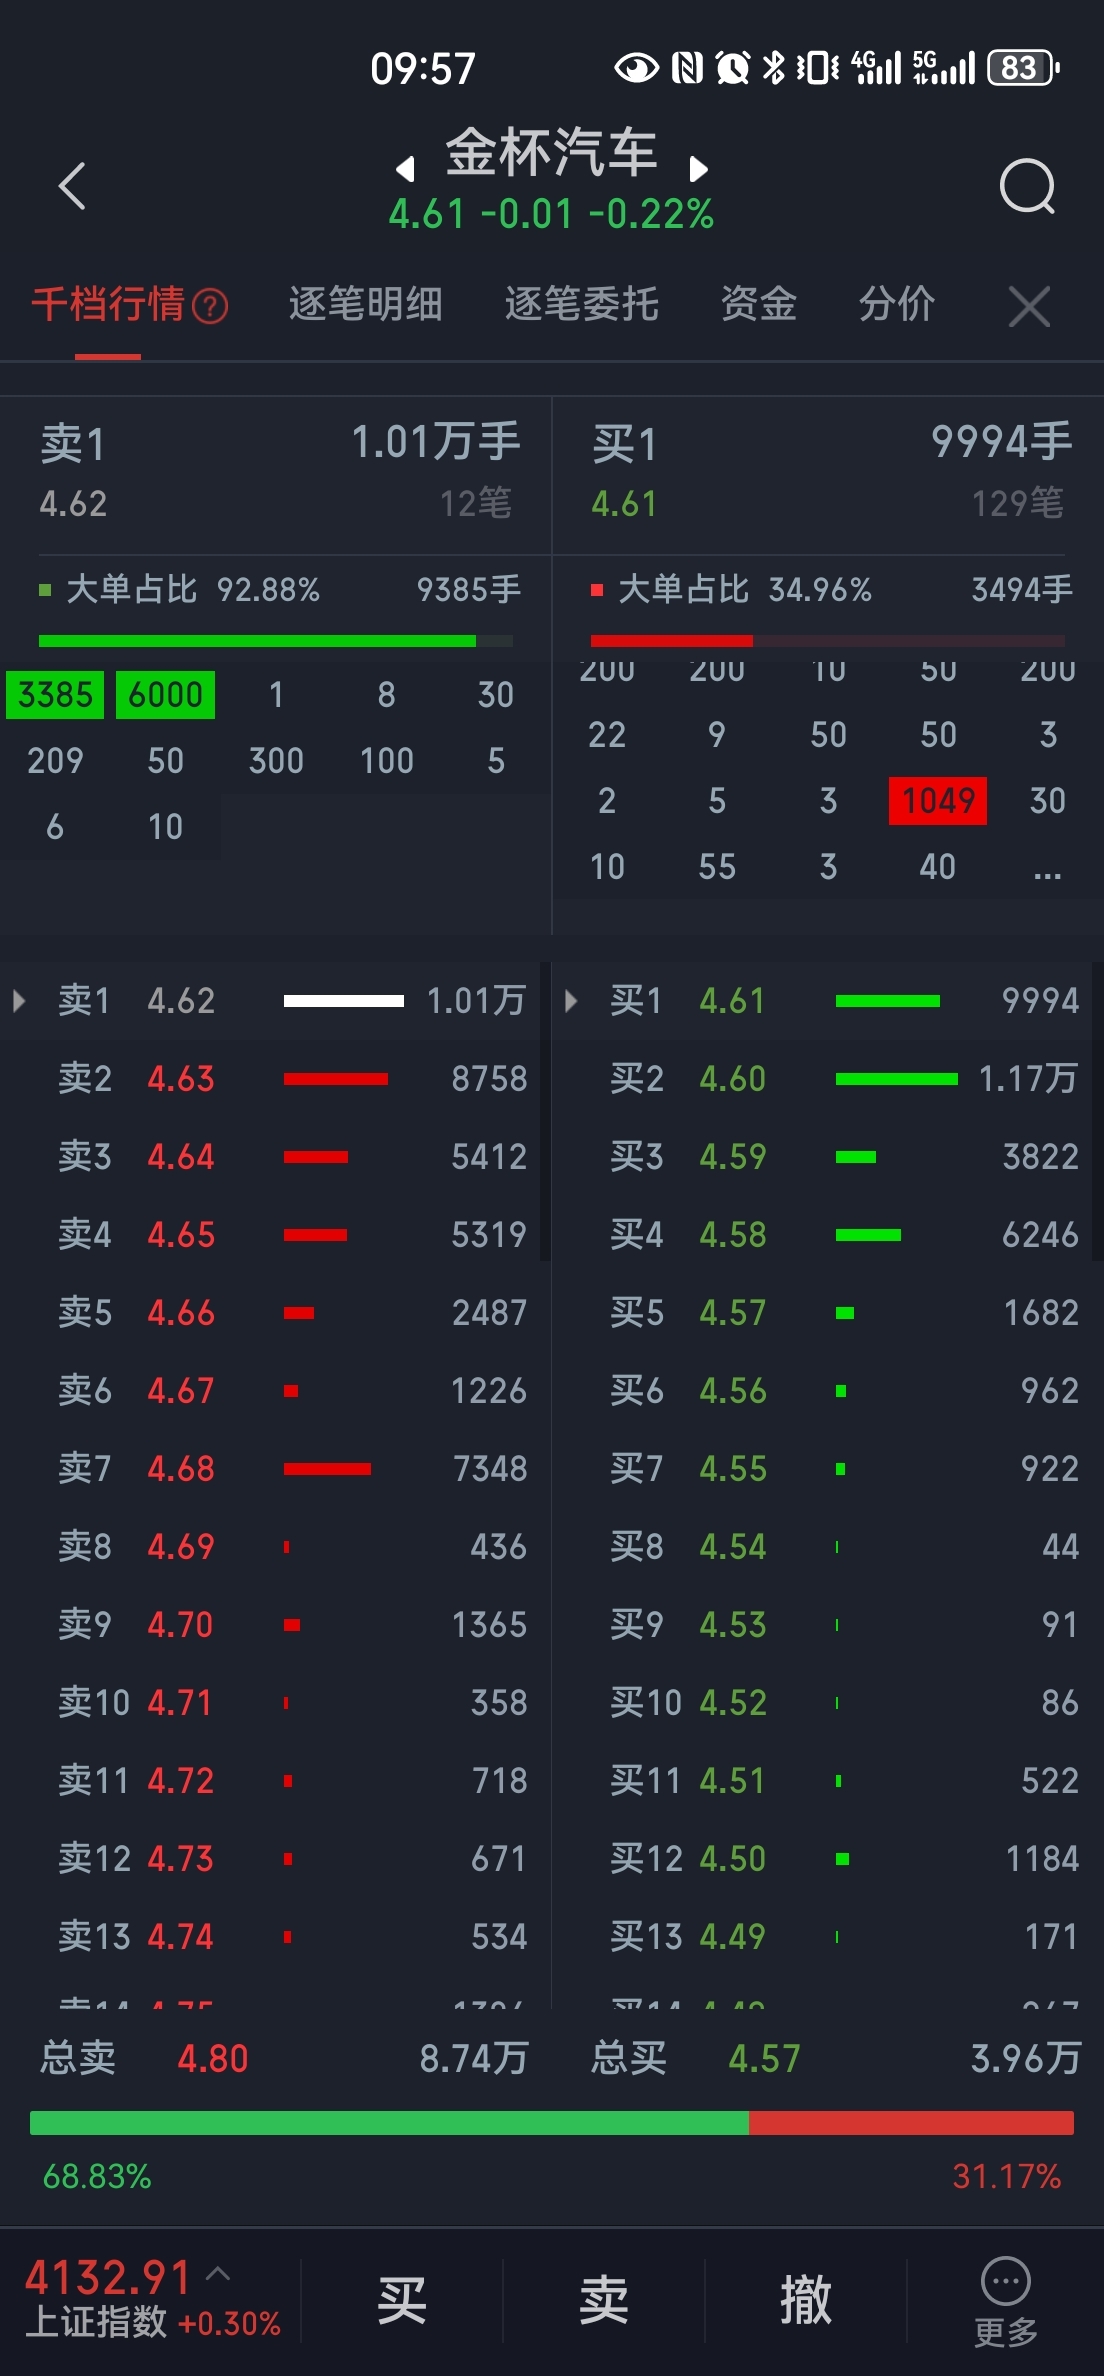Select the 买8 4.54 row
Image resolution: width=1104 pixels, height=2376 pixels.
828,1547
